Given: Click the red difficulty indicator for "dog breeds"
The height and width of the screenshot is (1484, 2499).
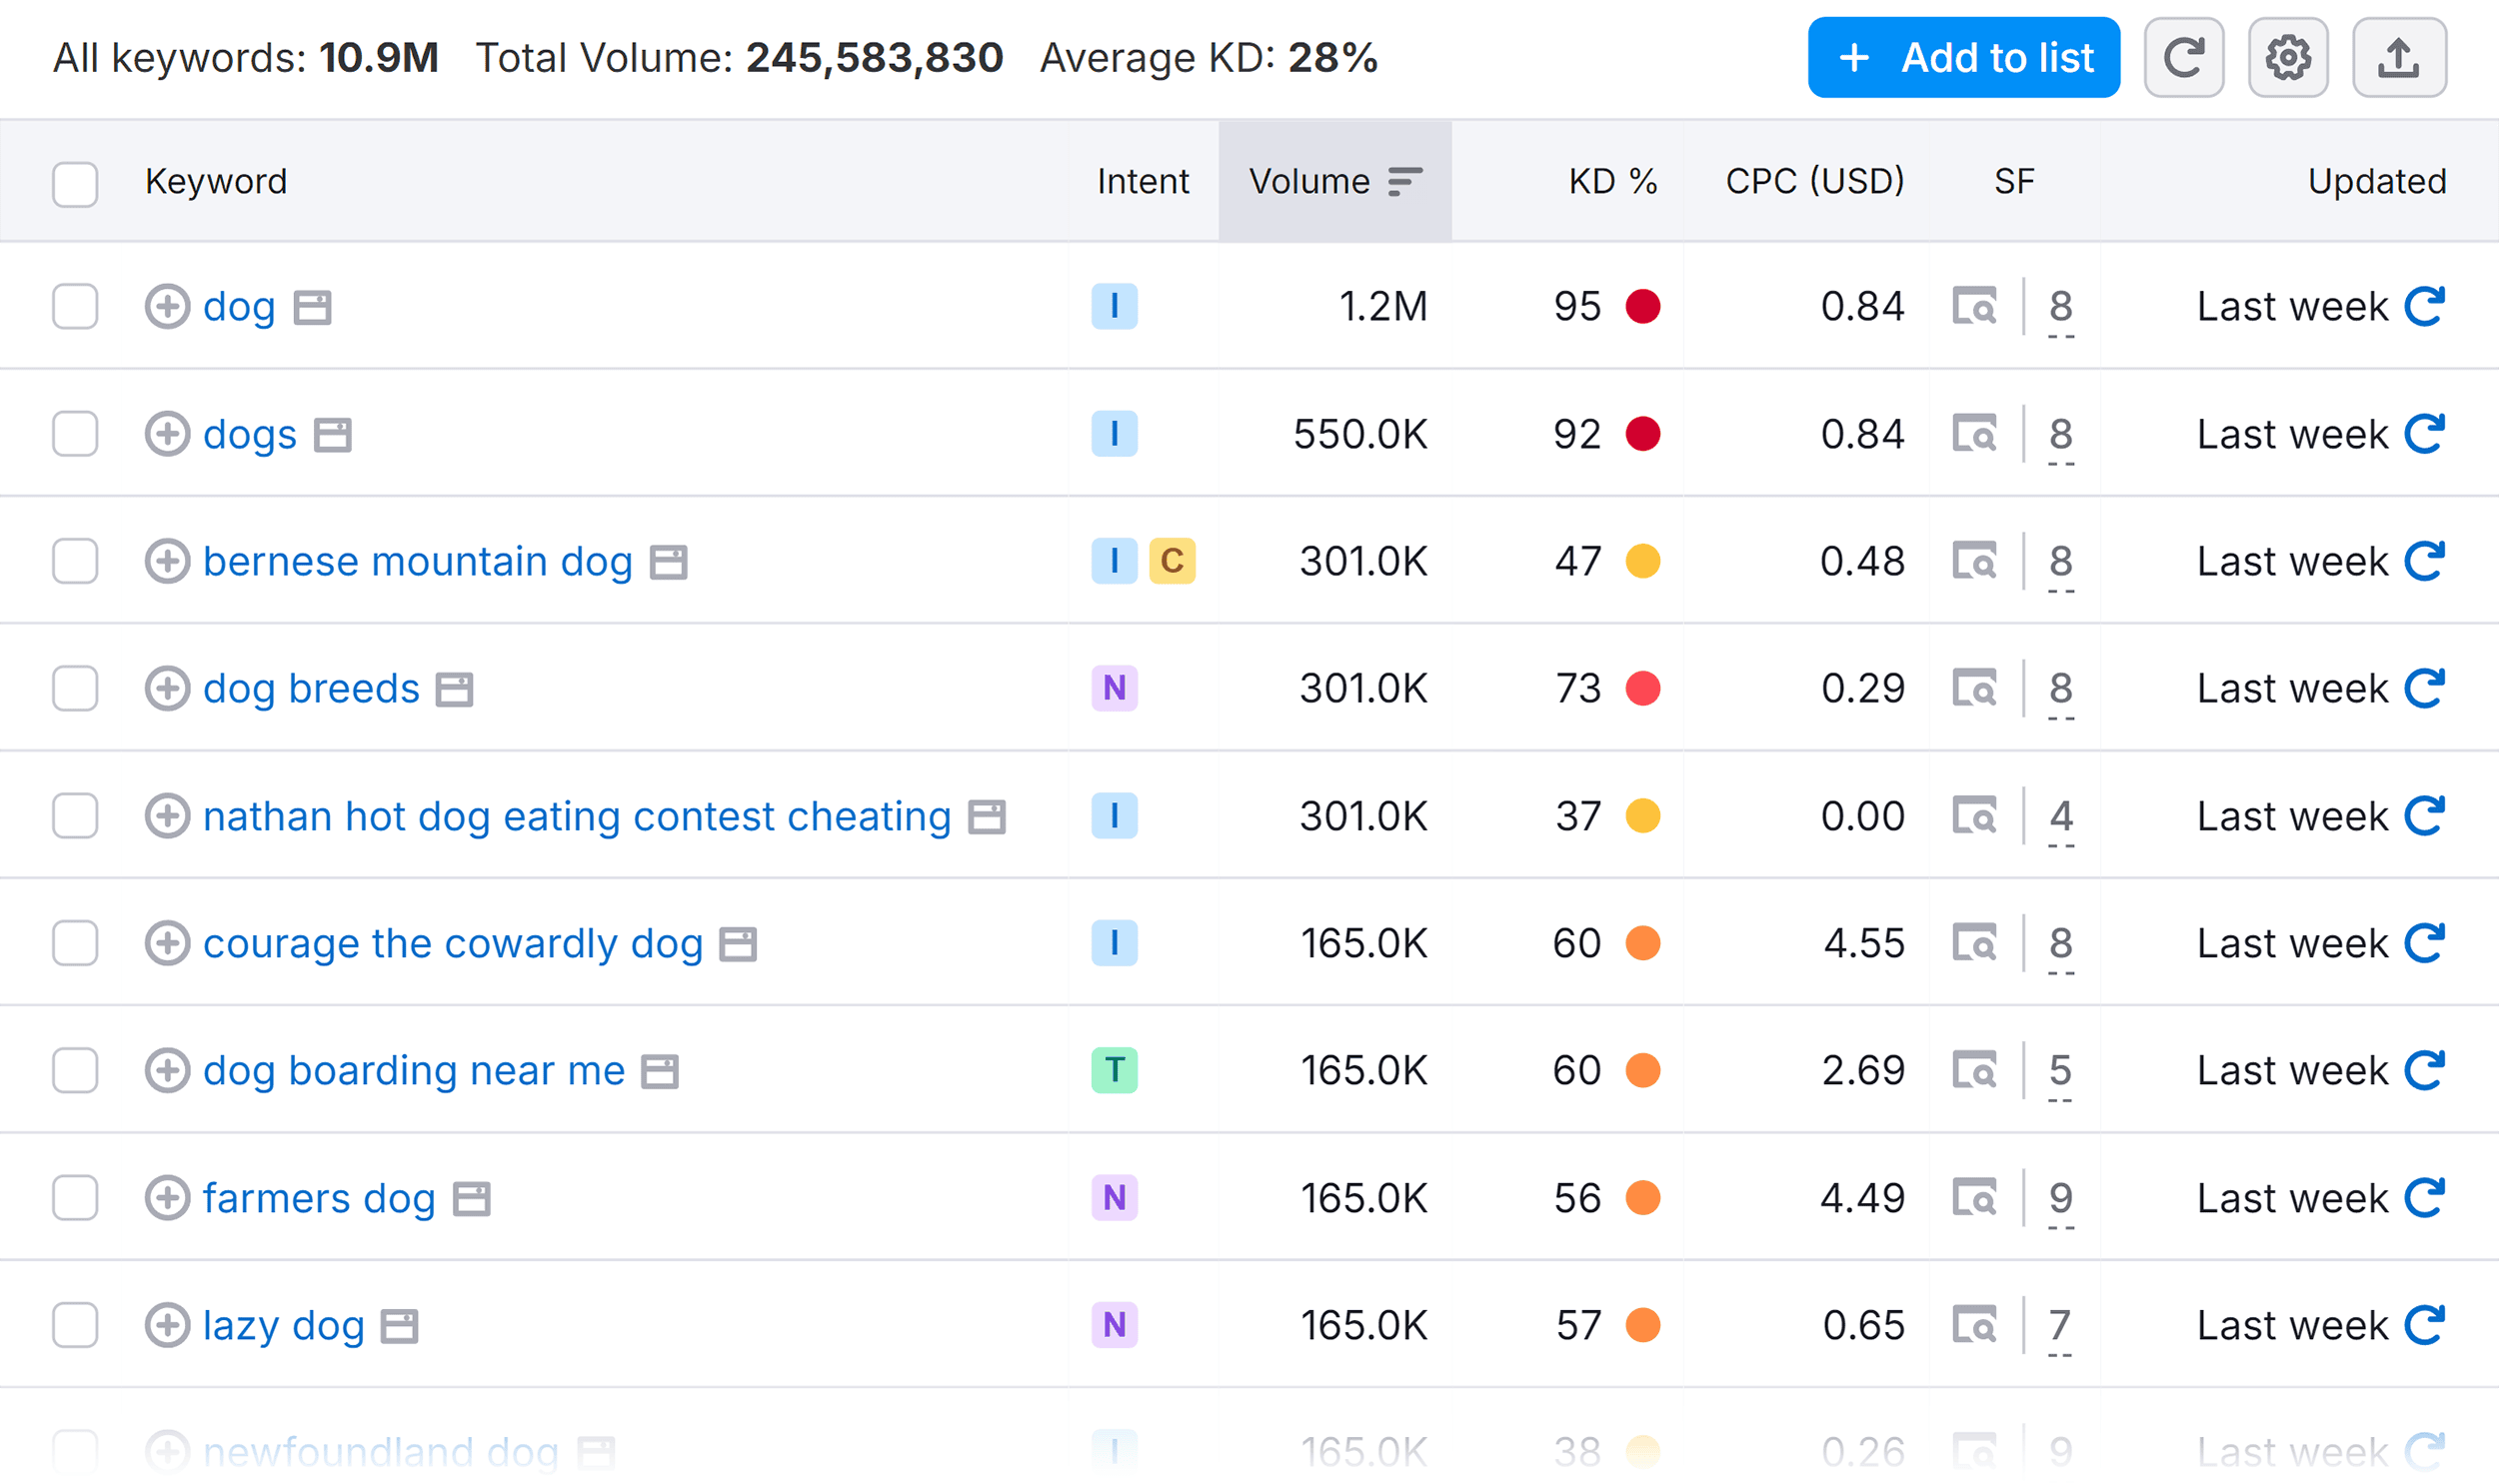Looking at the screenshot, I should click(1643, 688).
